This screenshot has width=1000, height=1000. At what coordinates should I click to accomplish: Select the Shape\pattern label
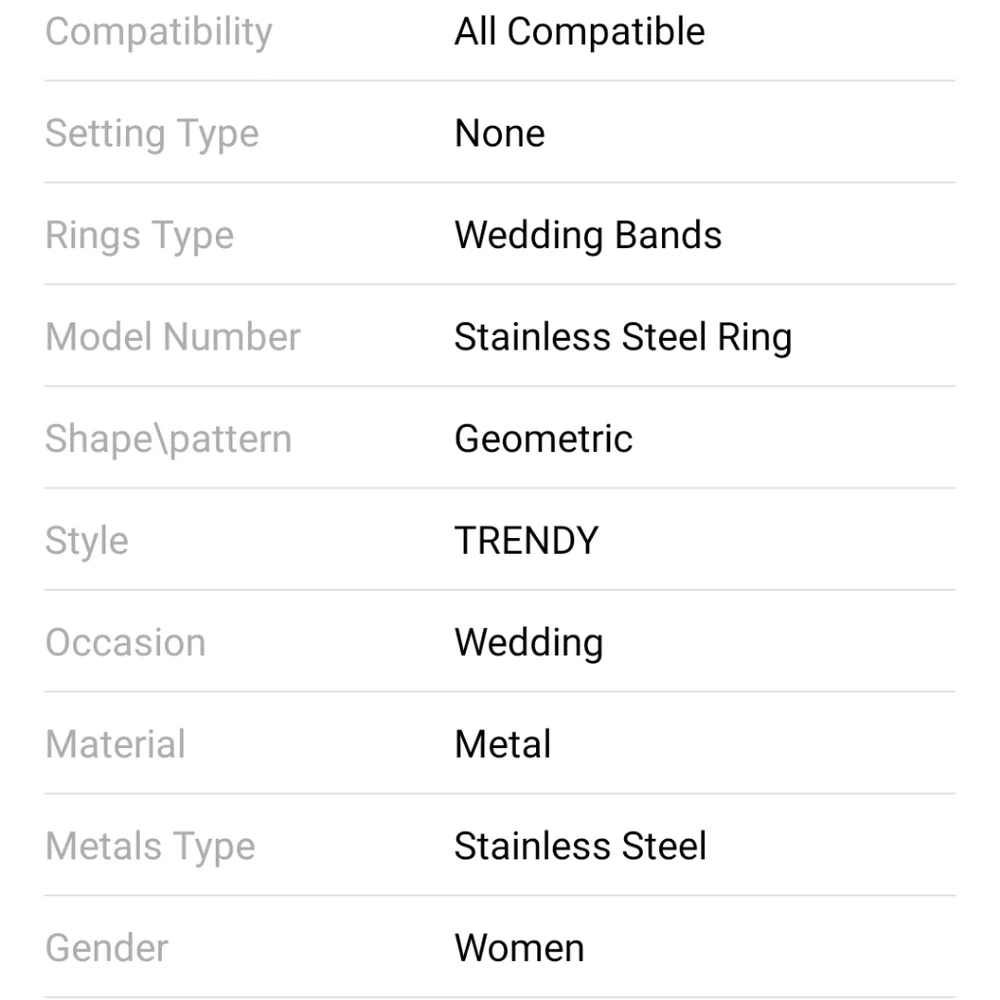(x=168, y=439)
